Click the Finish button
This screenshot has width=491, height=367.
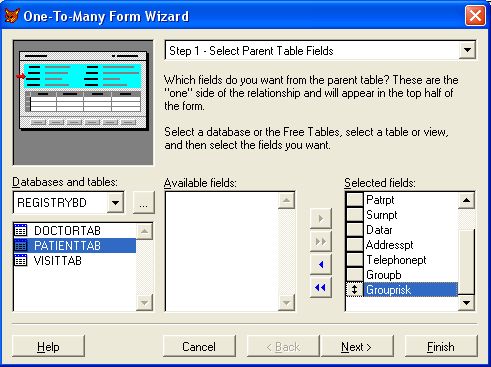441,346
